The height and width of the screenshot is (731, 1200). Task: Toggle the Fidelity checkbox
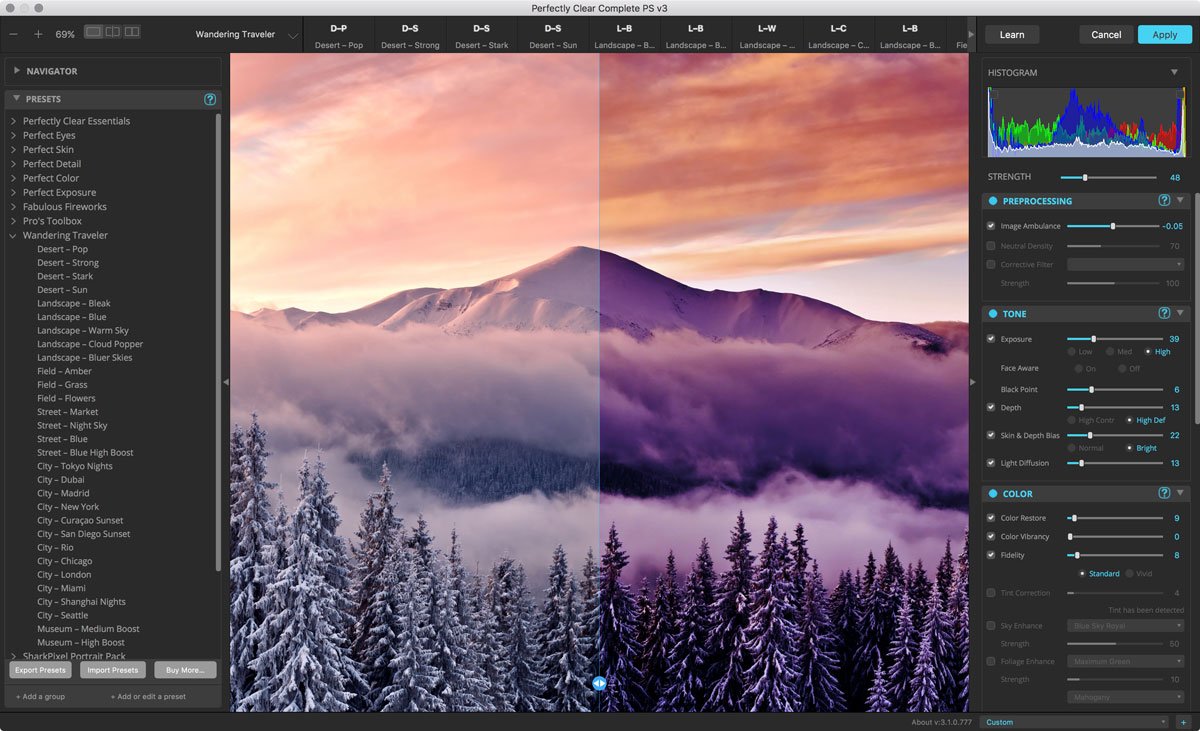[991, 555]
